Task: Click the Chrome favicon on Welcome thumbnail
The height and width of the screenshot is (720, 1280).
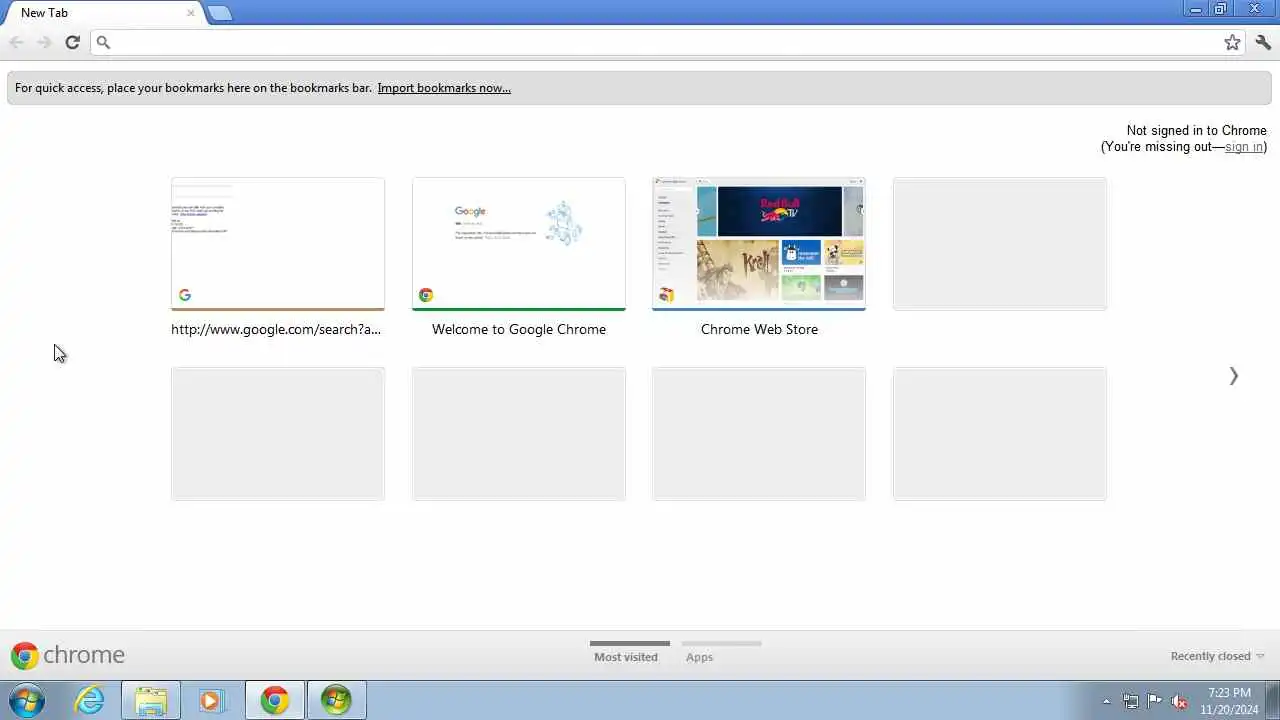Action: (426, 295)
